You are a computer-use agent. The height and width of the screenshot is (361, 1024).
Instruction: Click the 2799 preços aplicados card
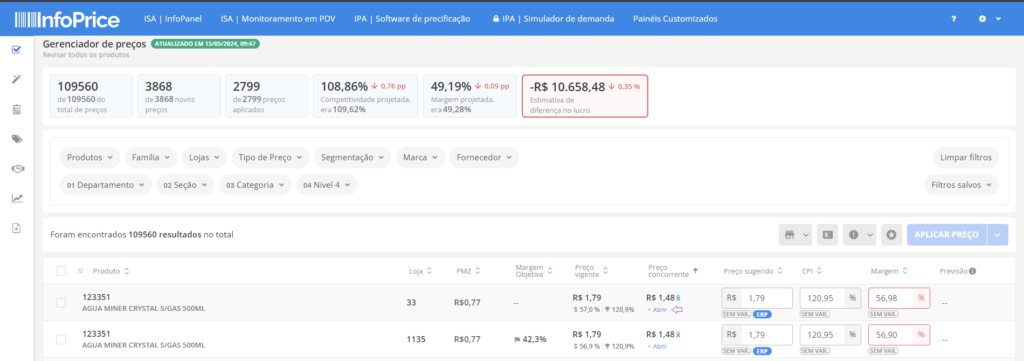click(266, 96)
